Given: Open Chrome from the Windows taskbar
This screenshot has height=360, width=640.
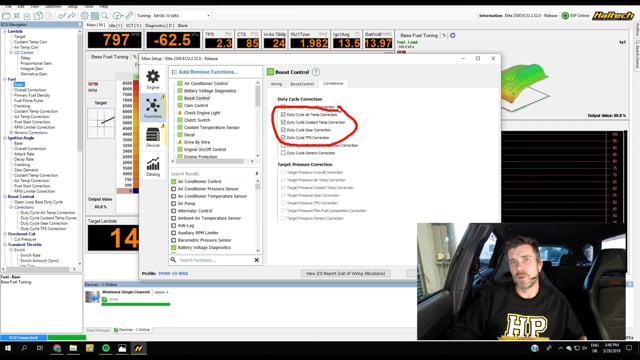Looking at the screenshot, I should (57, 348).
